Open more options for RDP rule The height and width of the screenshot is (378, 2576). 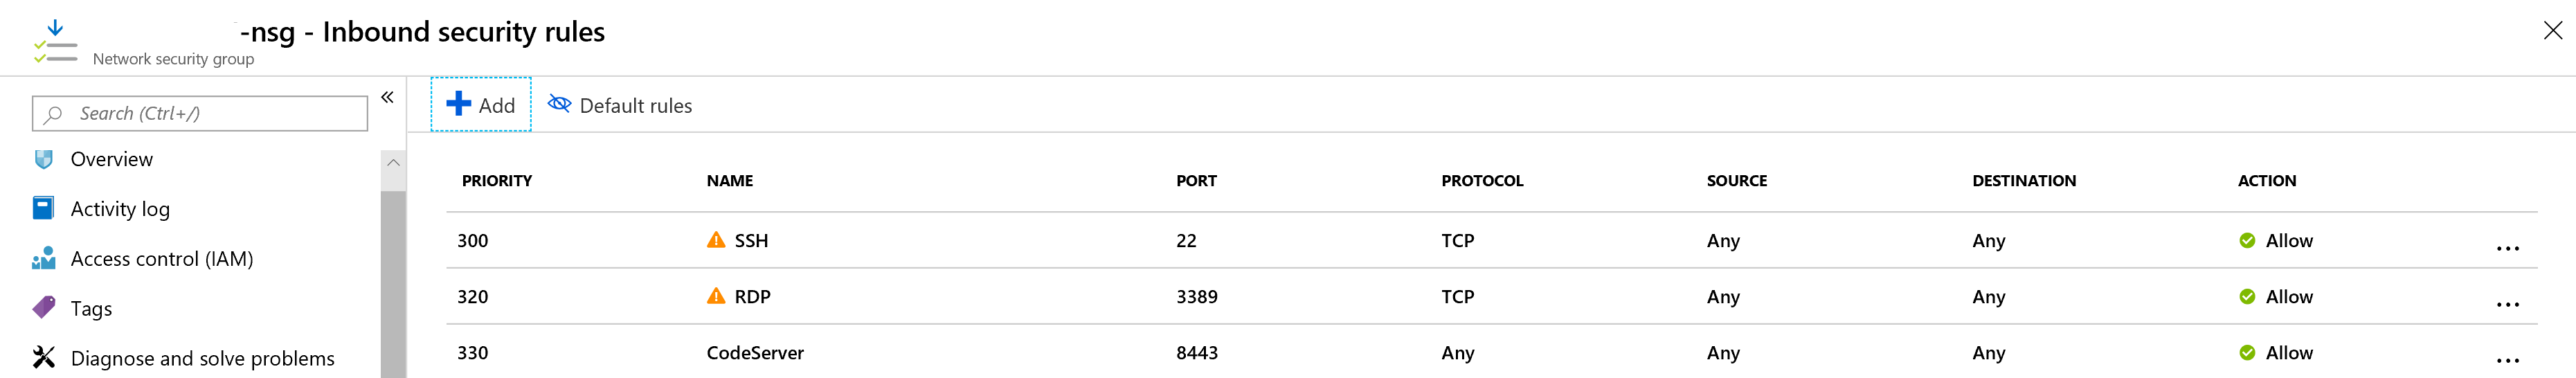click(x=2507, y=304)
